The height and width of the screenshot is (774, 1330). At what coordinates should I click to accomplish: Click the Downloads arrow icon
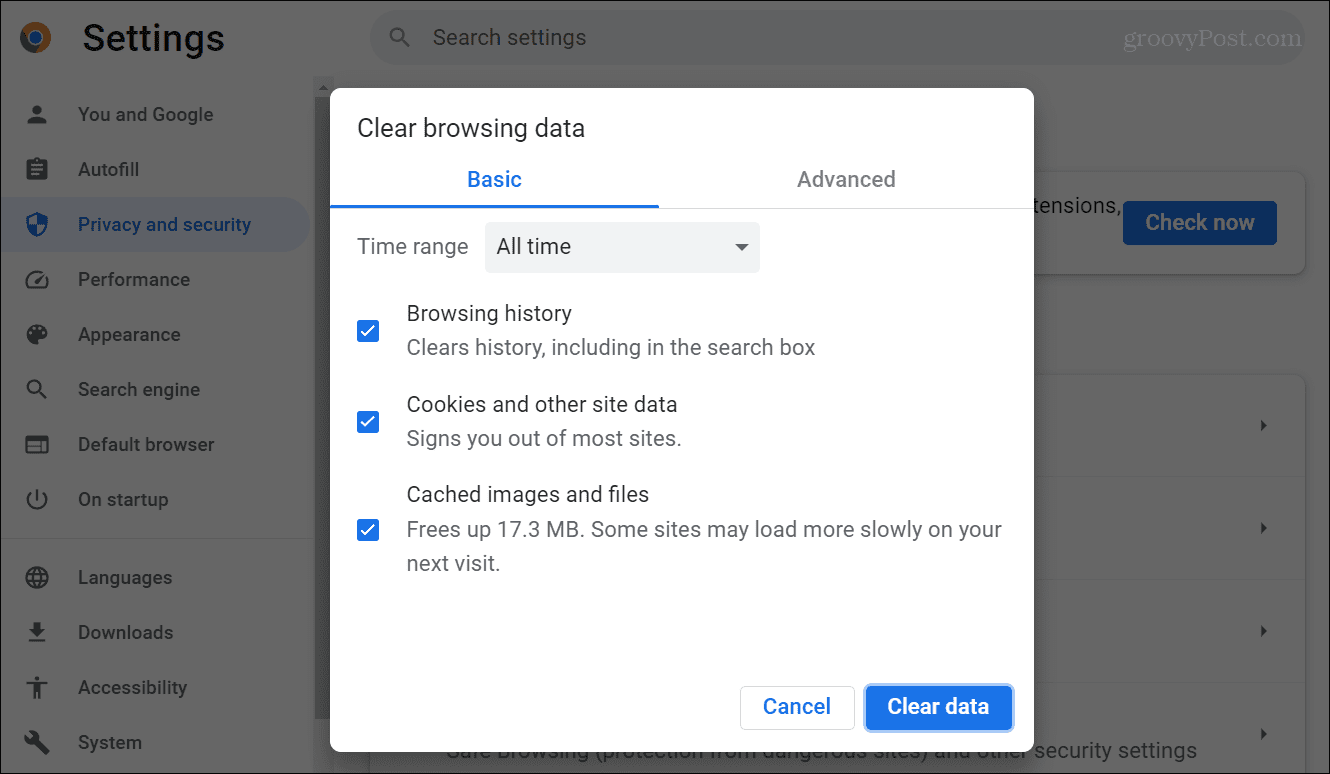37,632
